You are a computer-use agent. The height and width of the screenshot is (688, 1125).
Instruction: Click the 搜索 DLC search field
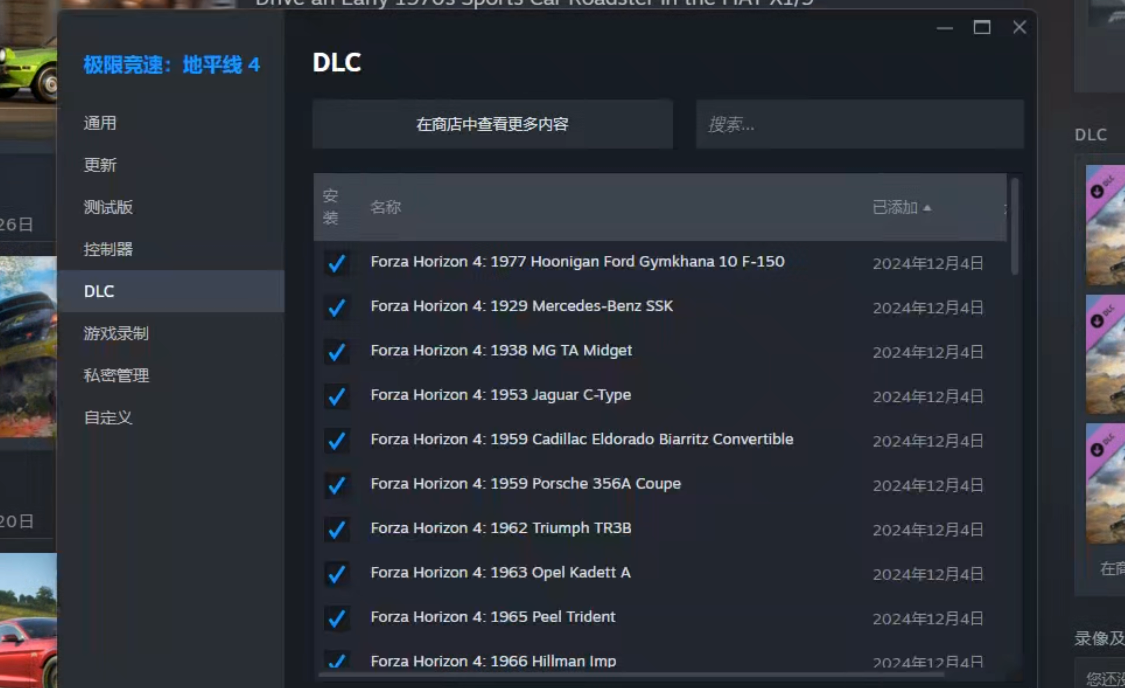click(859, 124)
